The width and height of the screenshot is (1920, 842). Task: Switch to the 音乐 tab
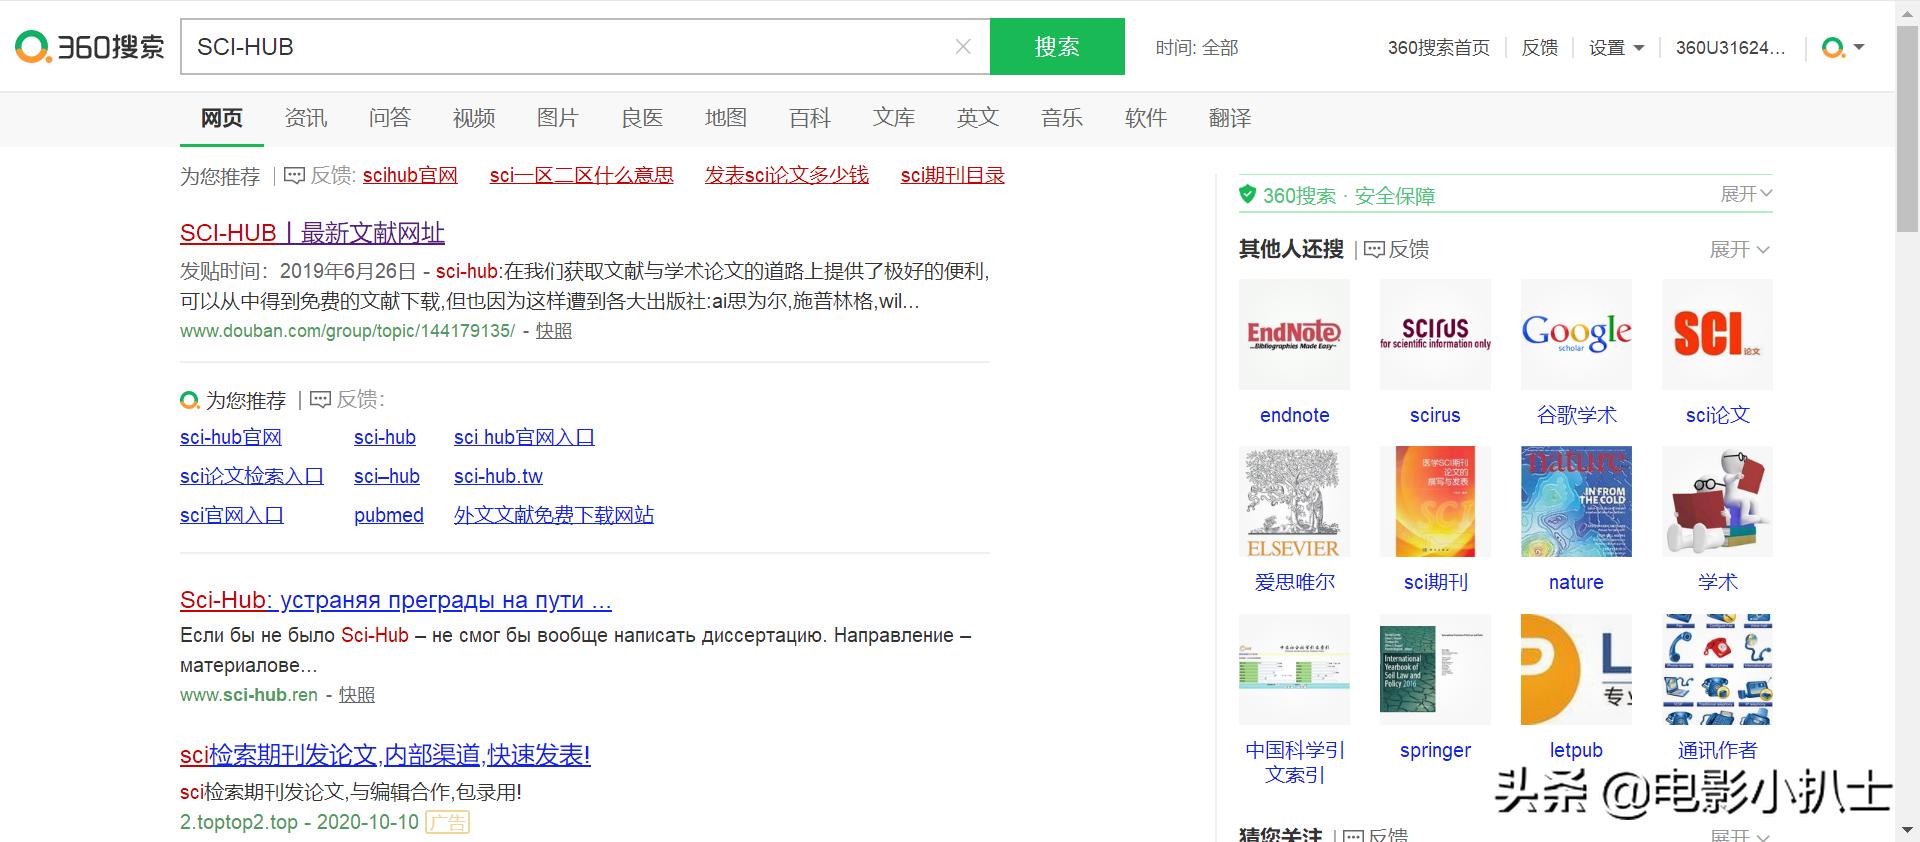1062,118
